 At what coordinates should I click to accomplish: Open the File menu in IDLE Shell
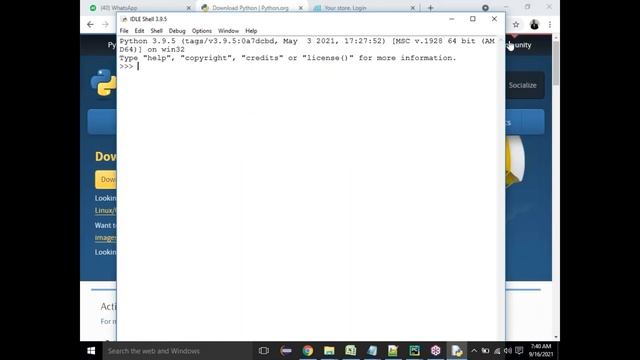coord(124,31)
